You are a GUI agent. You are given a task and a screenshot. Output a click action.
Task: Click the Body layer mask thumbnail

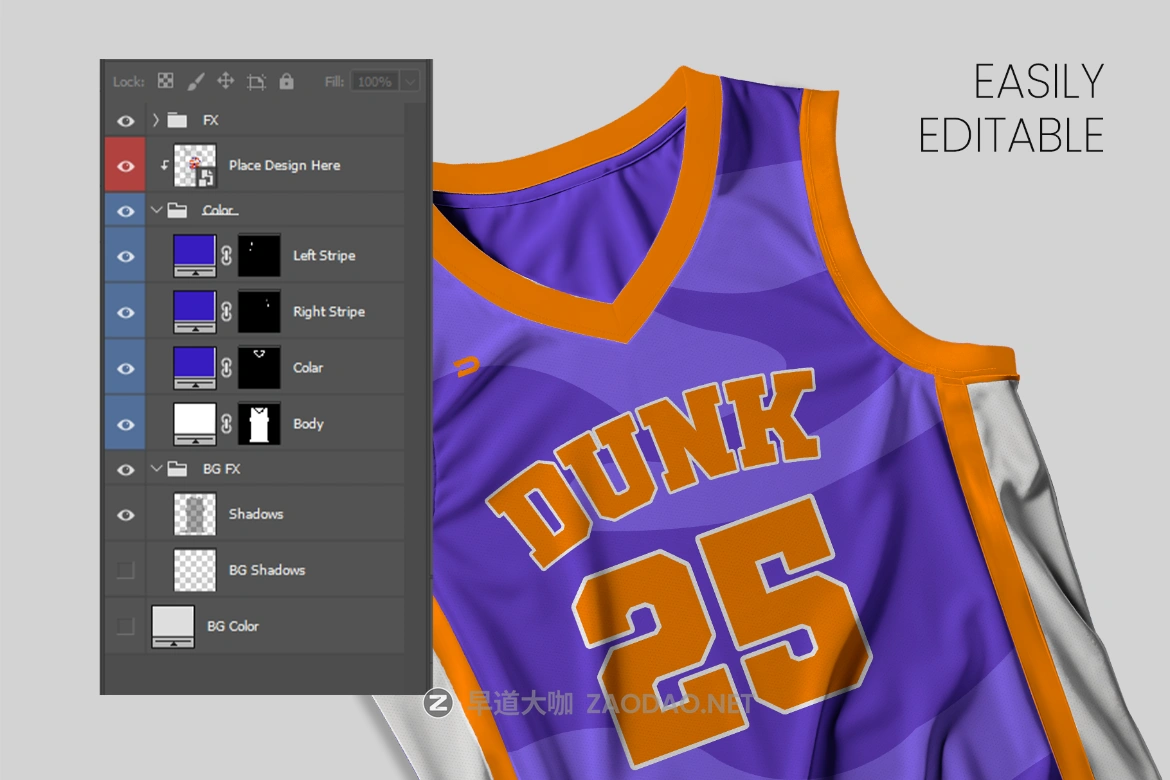tap(259, 424)
